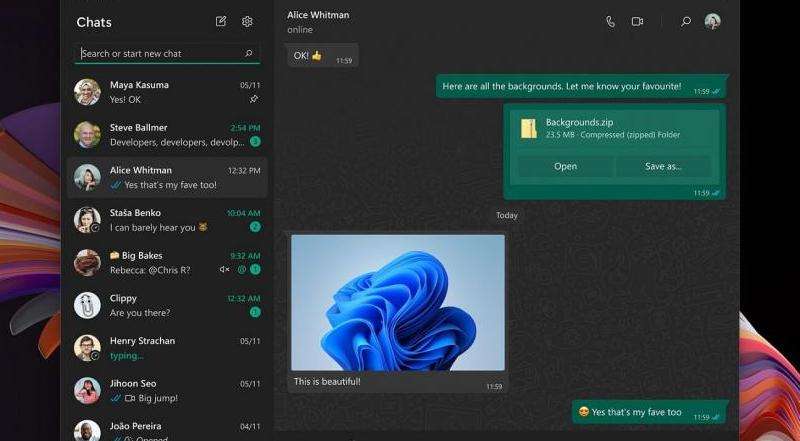Open the Clippy chat
Screen dimensions: 800x441
pyautogui.click(x=166, y=305)
